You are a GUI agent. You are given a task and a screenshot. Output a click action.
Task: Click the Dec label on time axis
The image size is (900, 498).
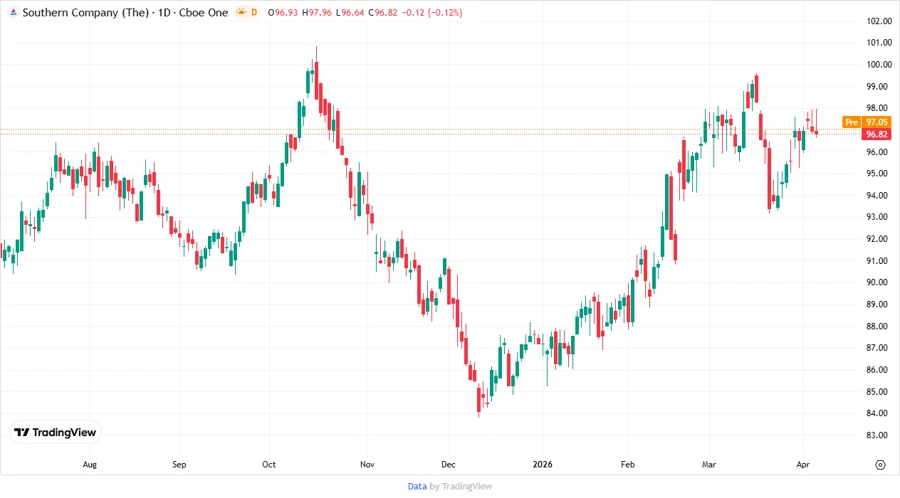coord(448,464)
